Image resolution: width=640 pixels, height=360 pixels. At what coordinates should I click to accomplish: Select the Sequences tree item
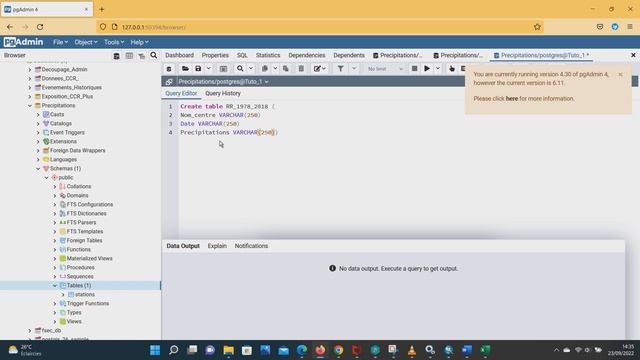(80, 276)
